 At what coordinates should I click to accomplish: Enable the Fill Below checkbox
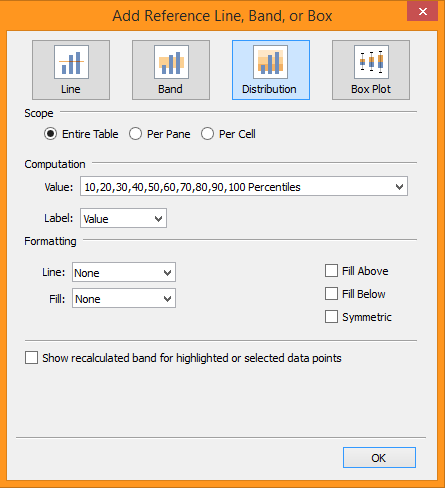[x=331, y=294]
